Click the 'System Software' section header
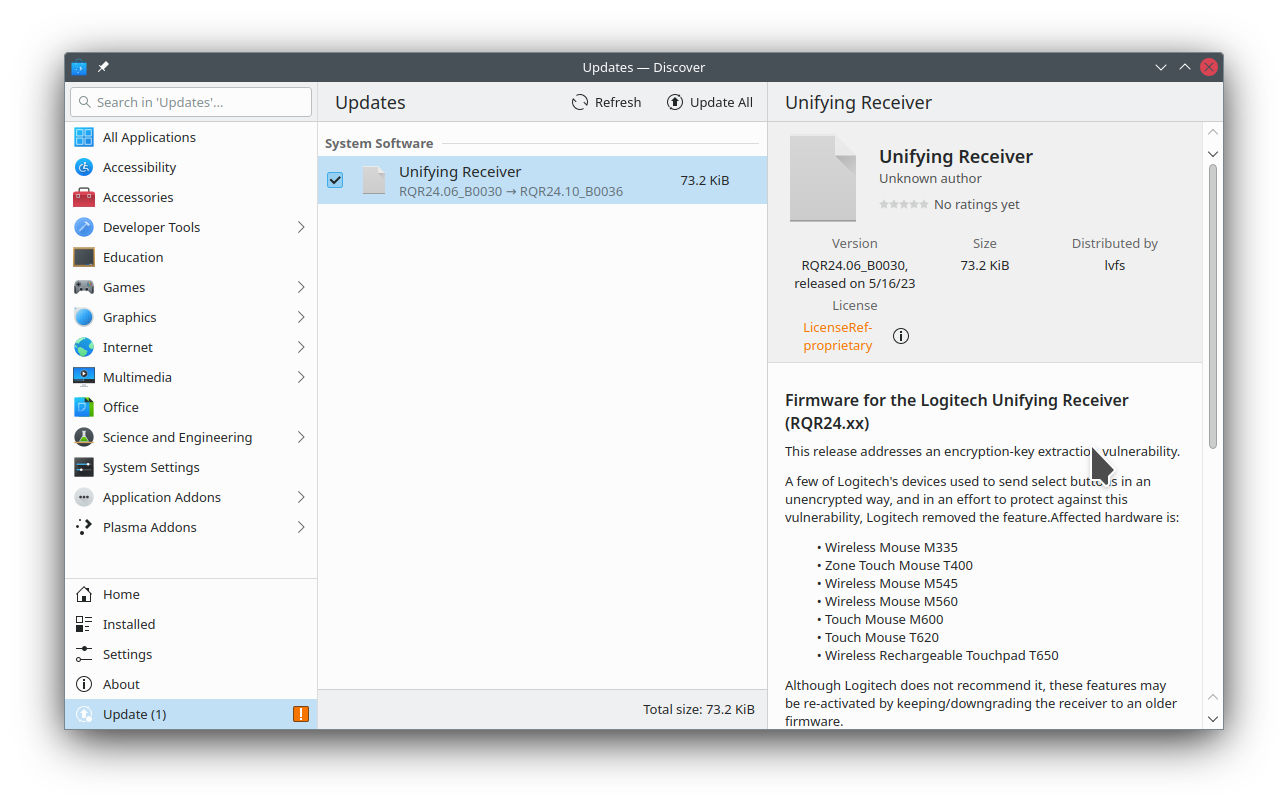1288x806 pixels. [x=379, y=143]
